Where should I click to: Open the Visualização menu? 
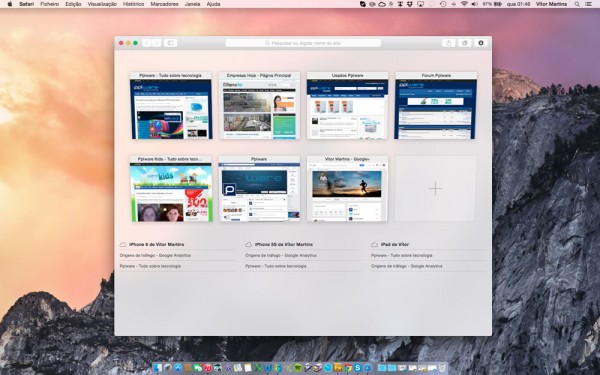pos(102,4)
